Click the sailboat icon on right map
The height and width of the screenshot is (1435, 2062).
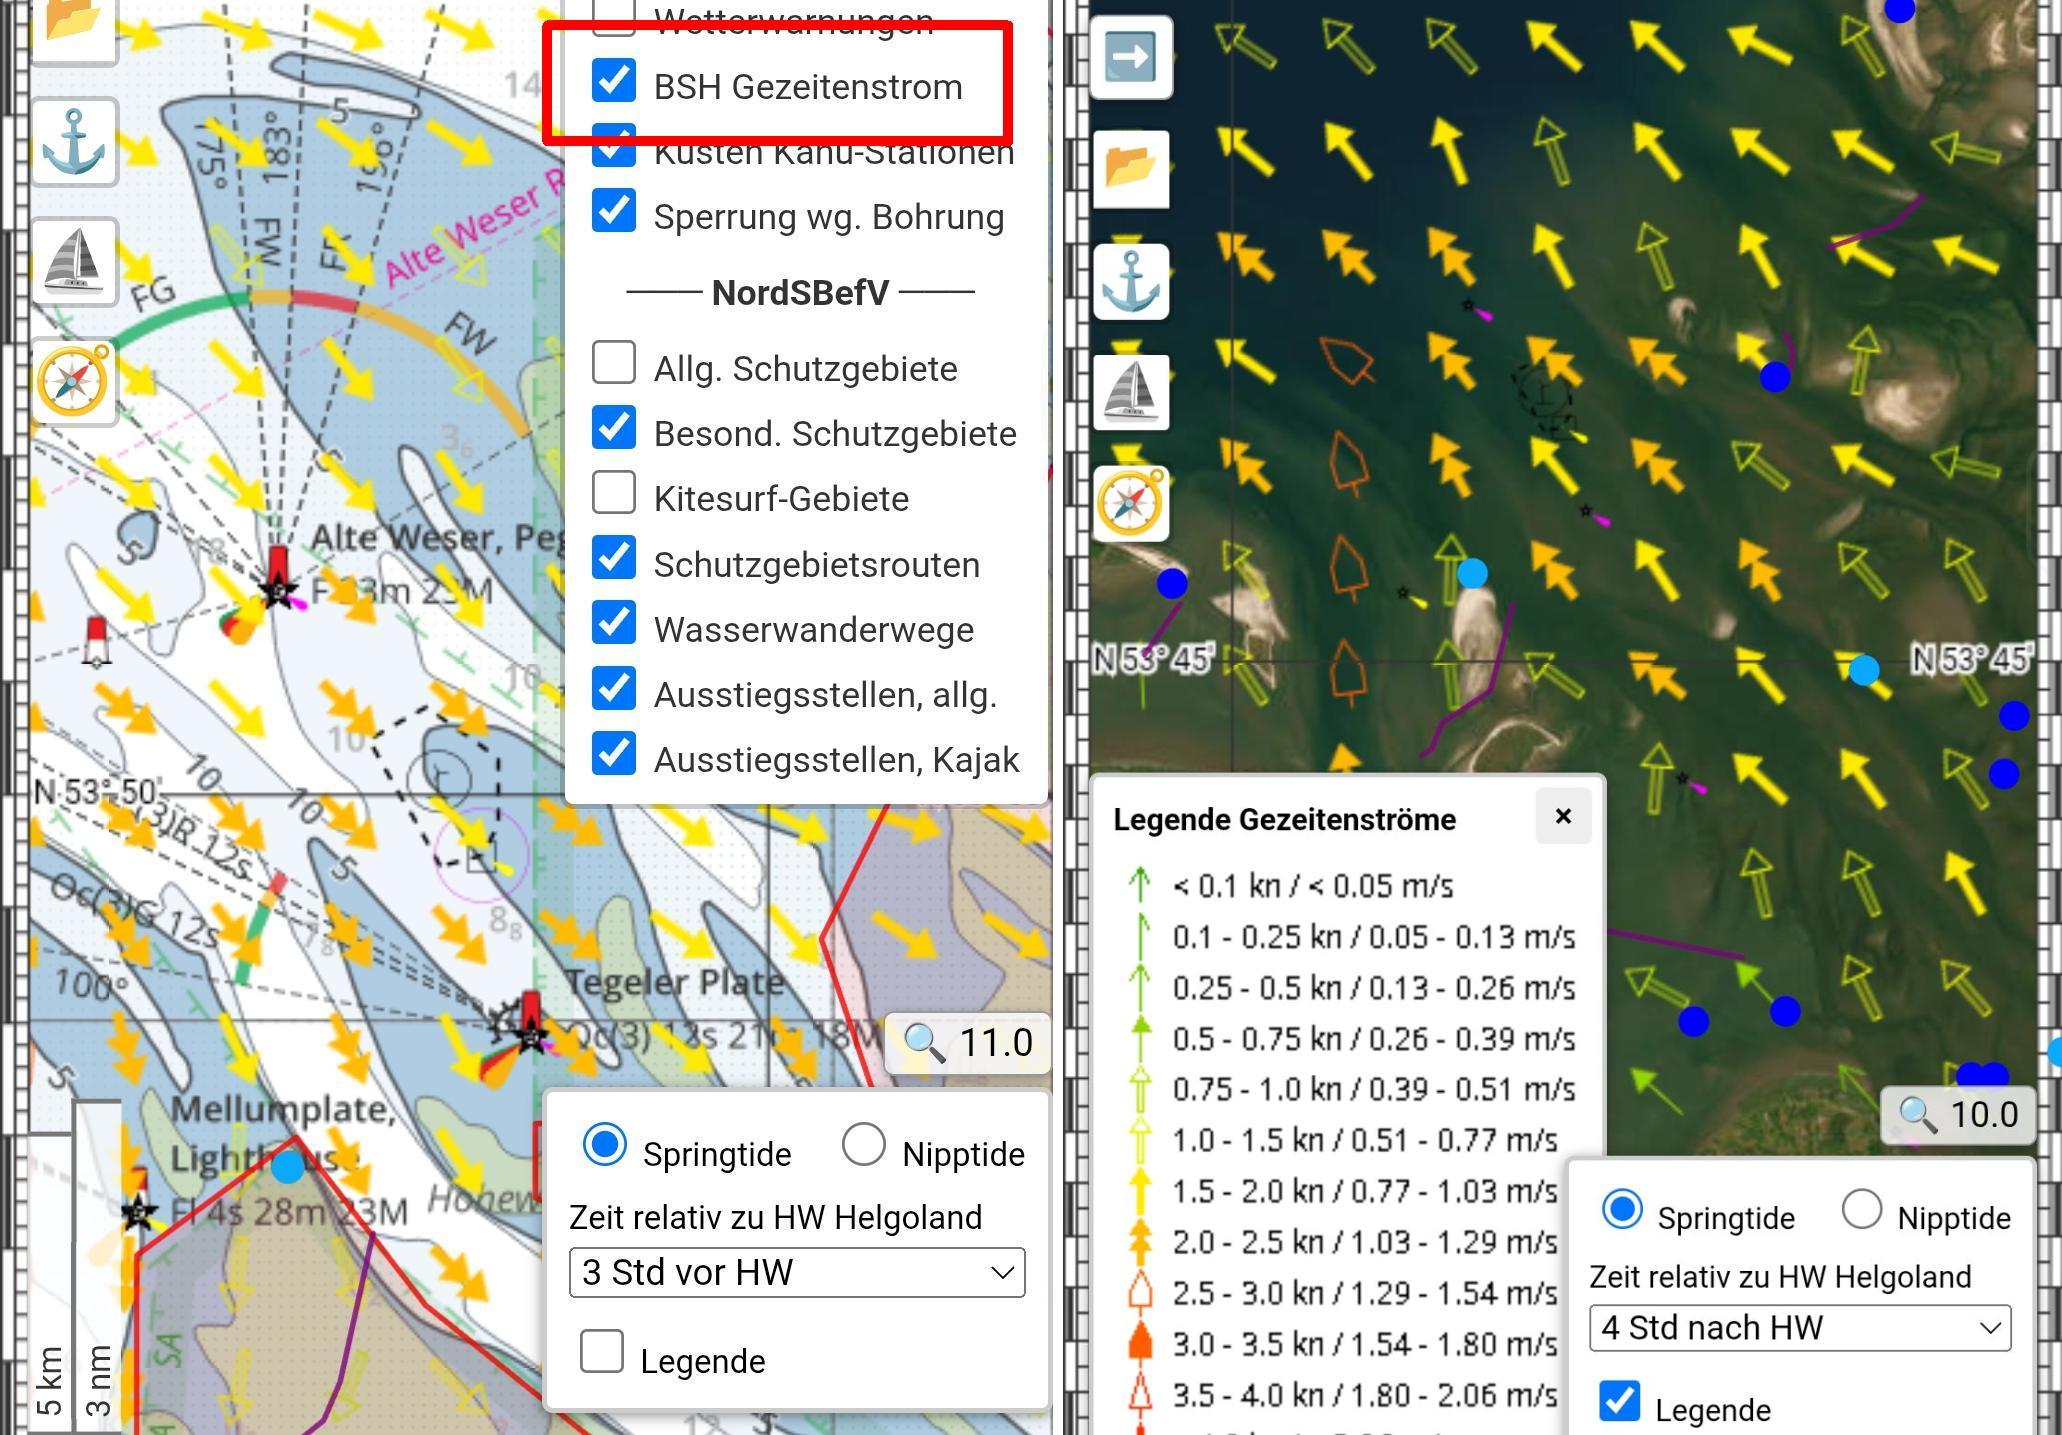1131,392
